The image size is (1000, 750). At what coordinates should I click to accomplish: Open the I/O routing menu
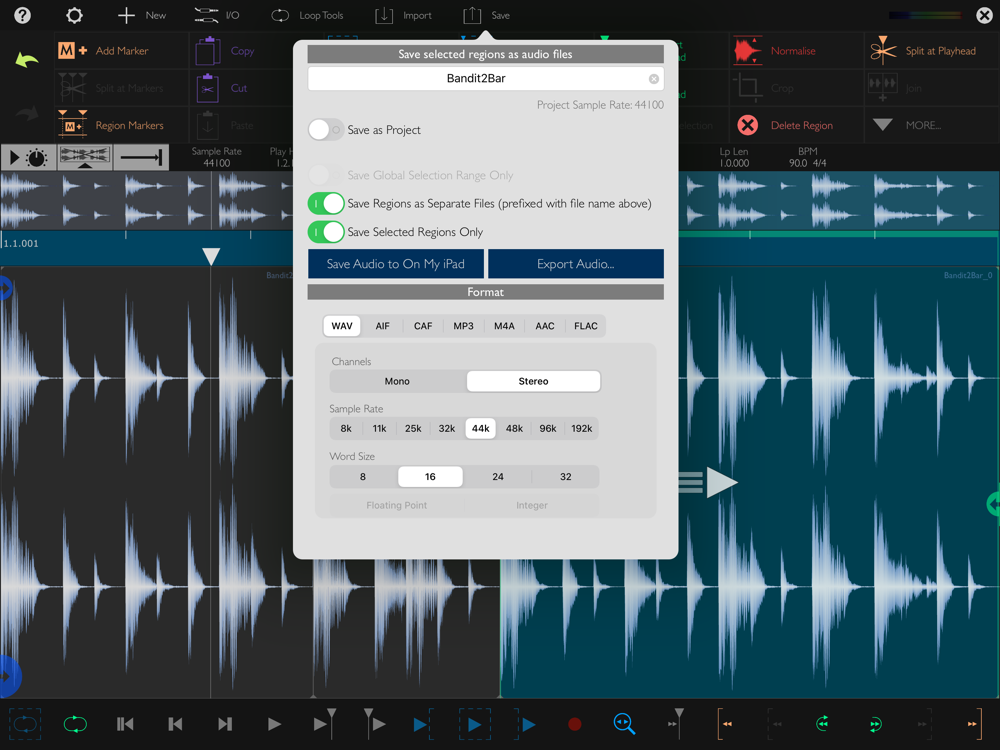[217, 15]
